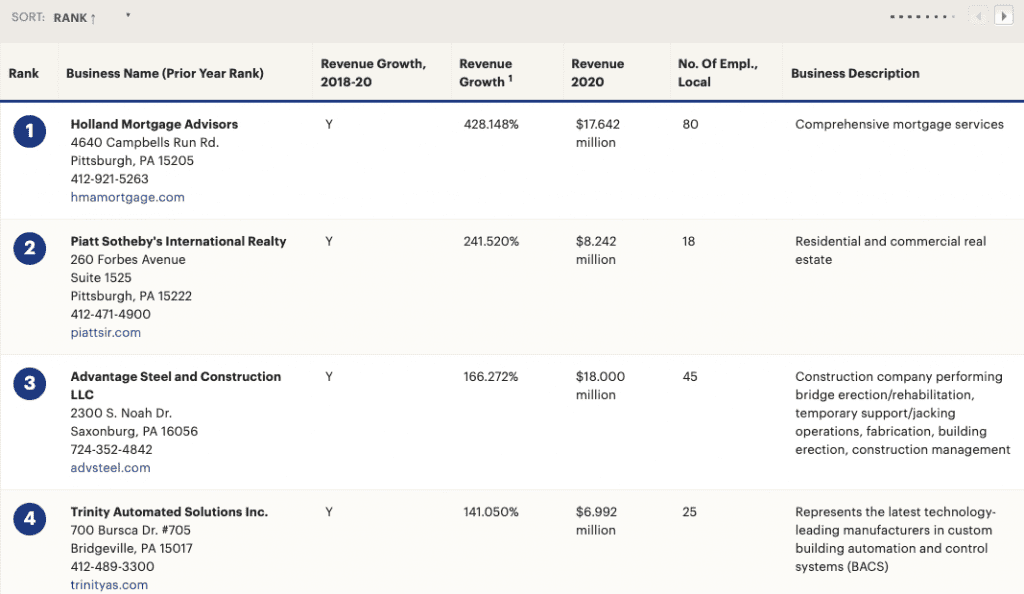Open trinityas.com link
Screen dimensions: 1024x594
[109, 585]
